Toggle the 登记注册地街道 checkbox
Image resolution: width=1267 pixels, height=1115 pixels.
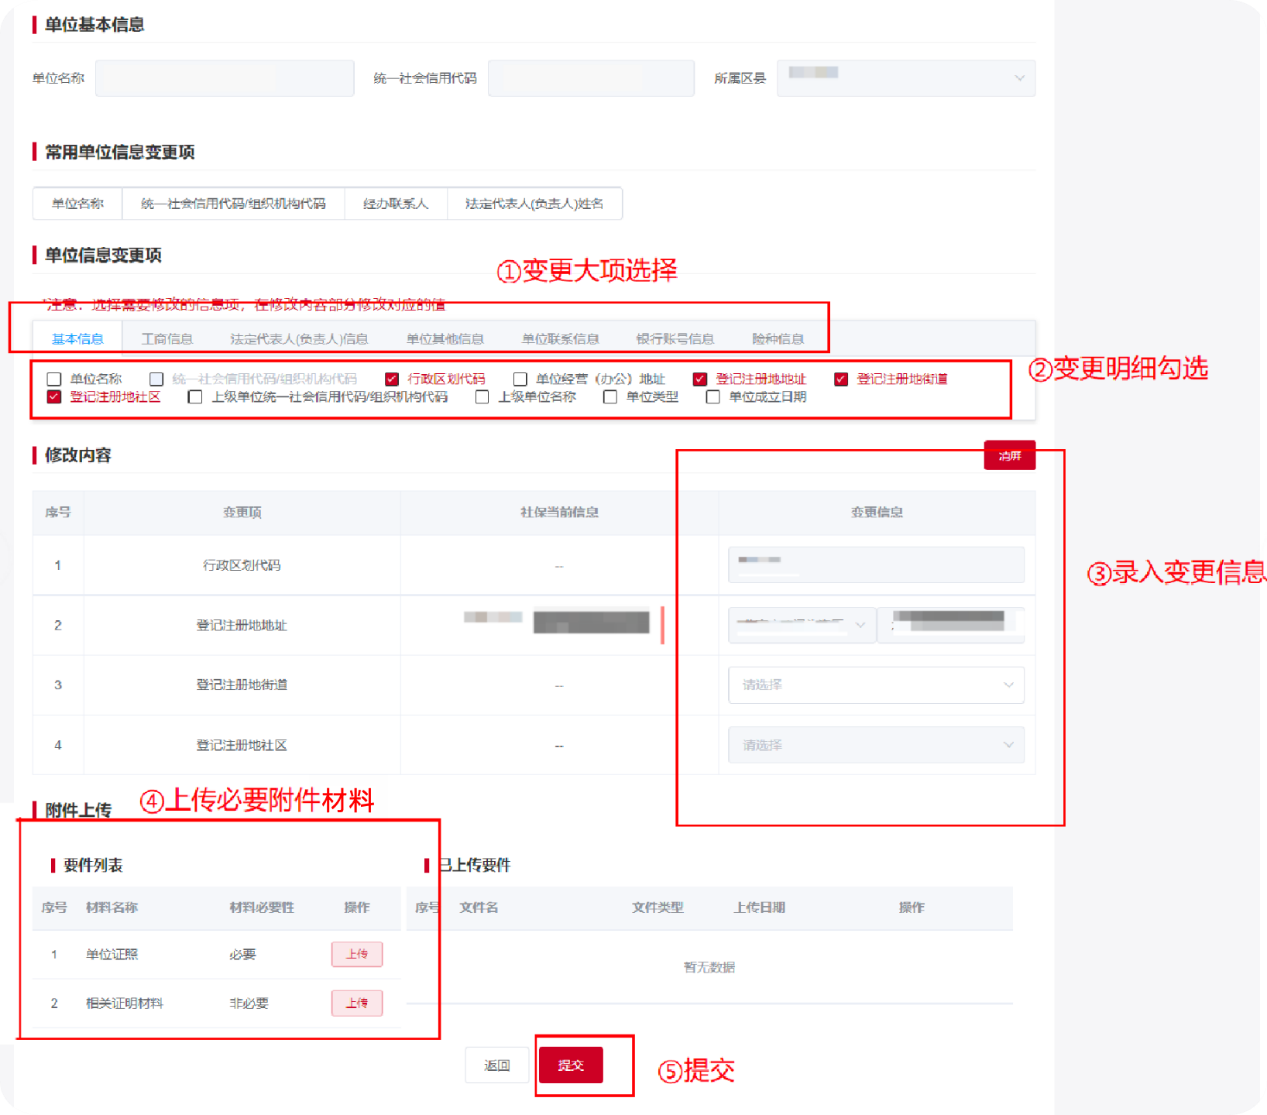point(841,379)
